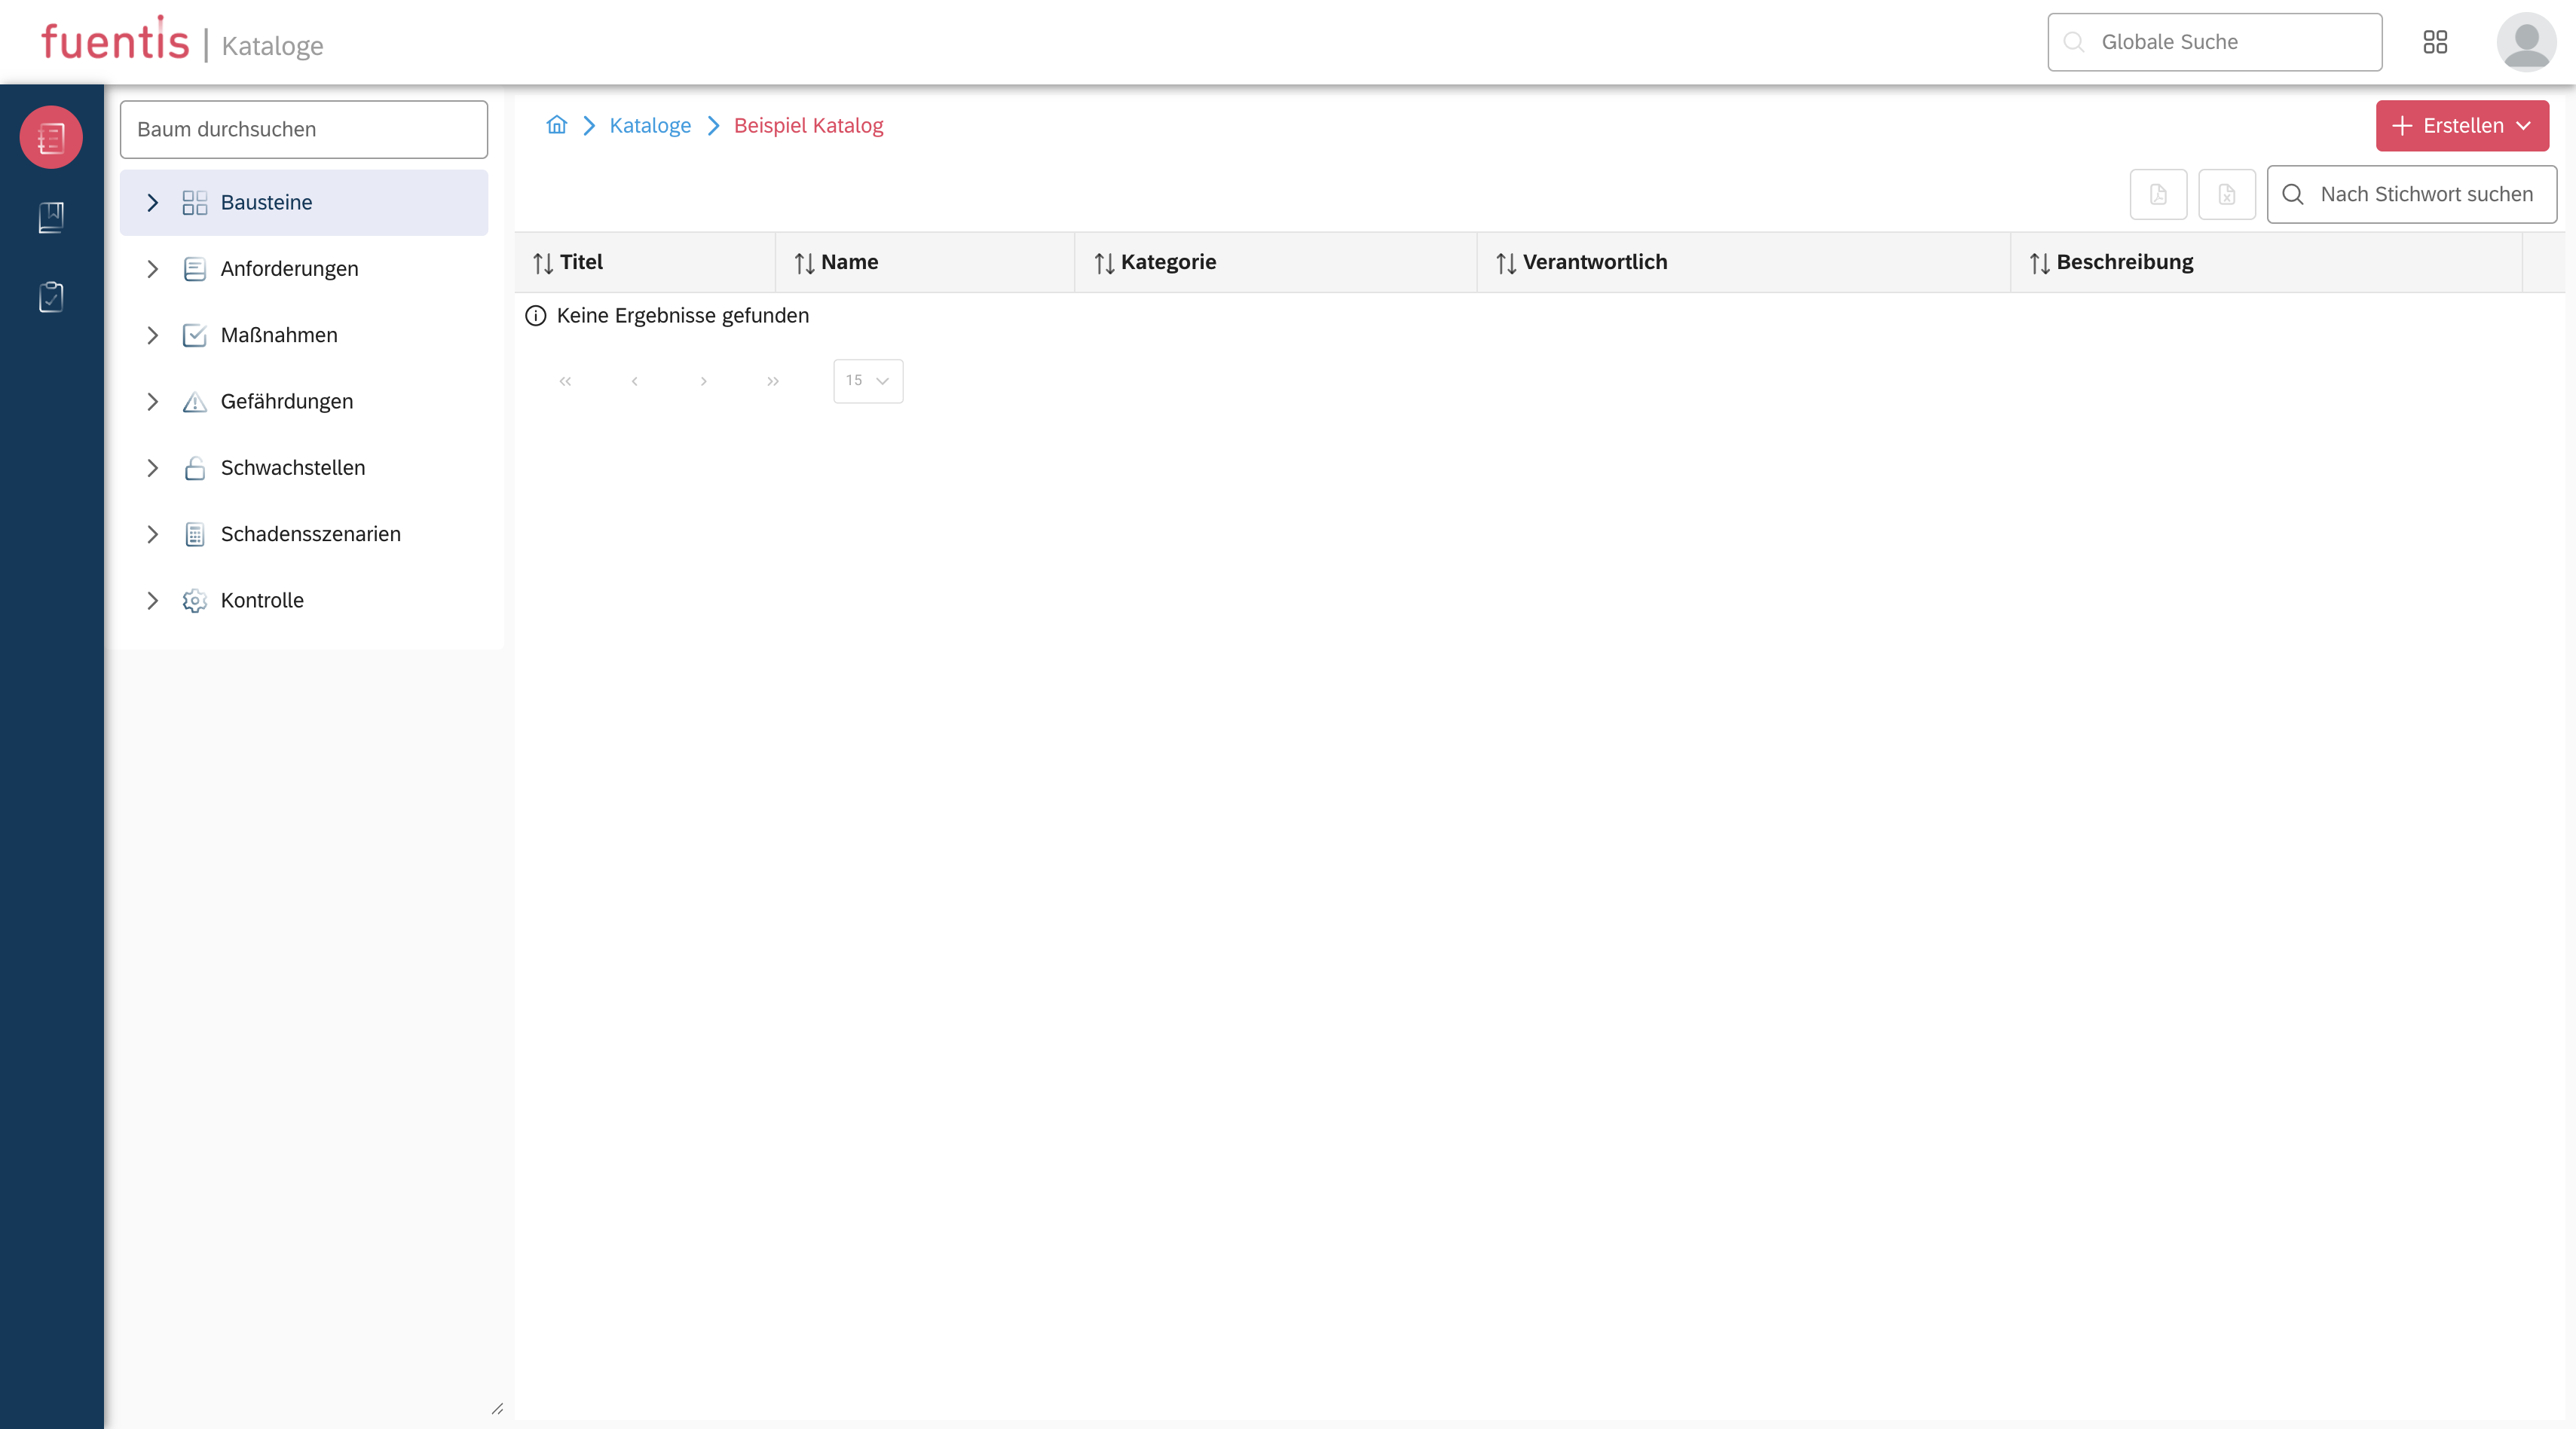
Task: Open the rows-per-page dropdown showing 15
Action: tap(867, 381)
